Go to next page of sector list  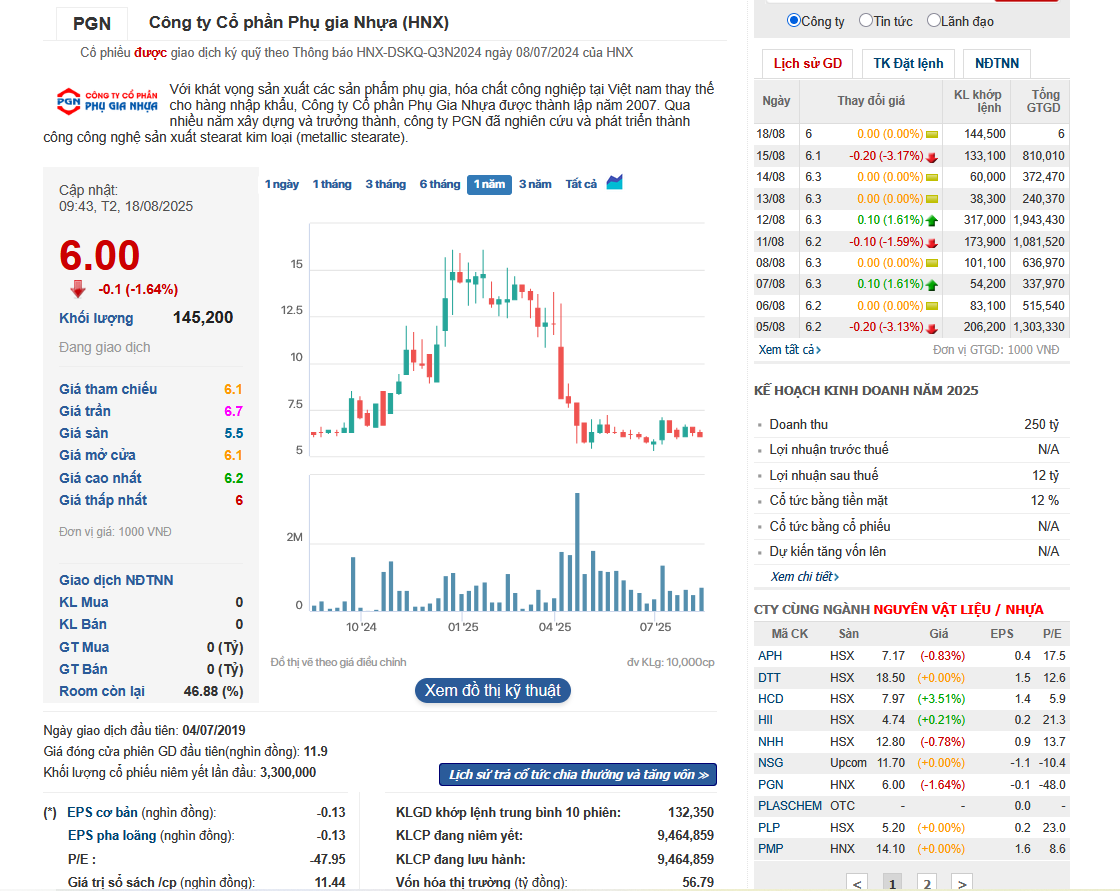point(962,882)
